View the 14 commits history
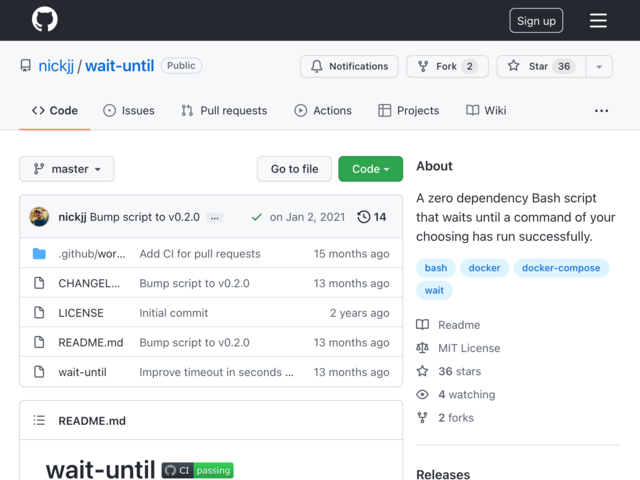 point(371,217)
